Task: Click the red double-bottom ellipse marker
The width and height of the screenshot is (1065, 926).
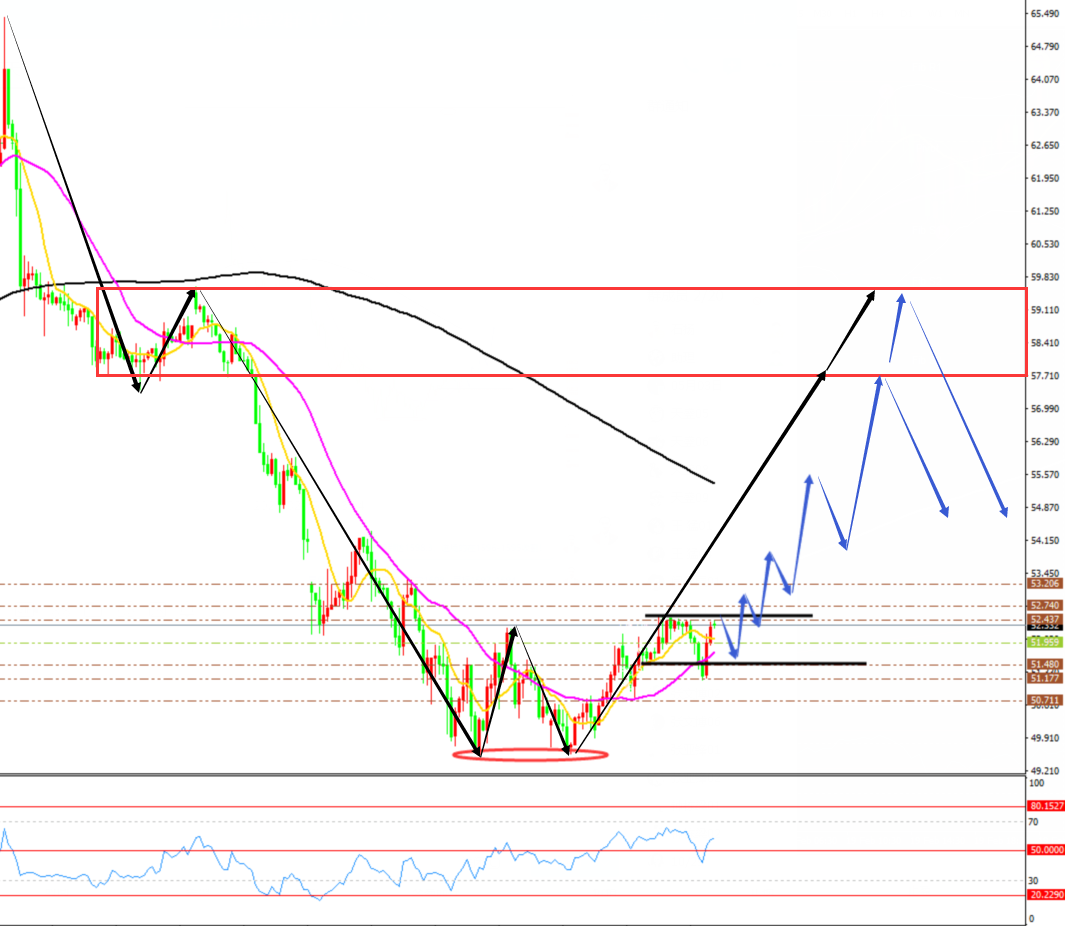Action: [x=530, y=756]
